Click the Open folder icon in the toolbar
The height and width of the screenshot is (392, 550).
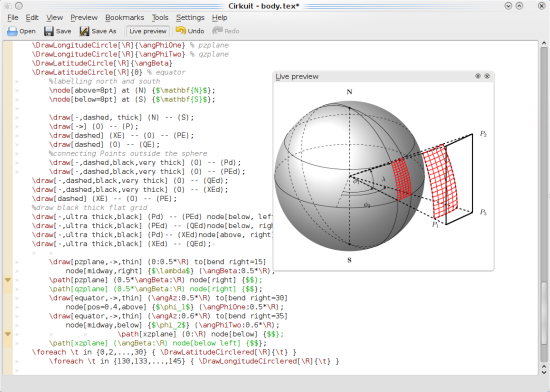pyautogui.click(x=12, y=31)
